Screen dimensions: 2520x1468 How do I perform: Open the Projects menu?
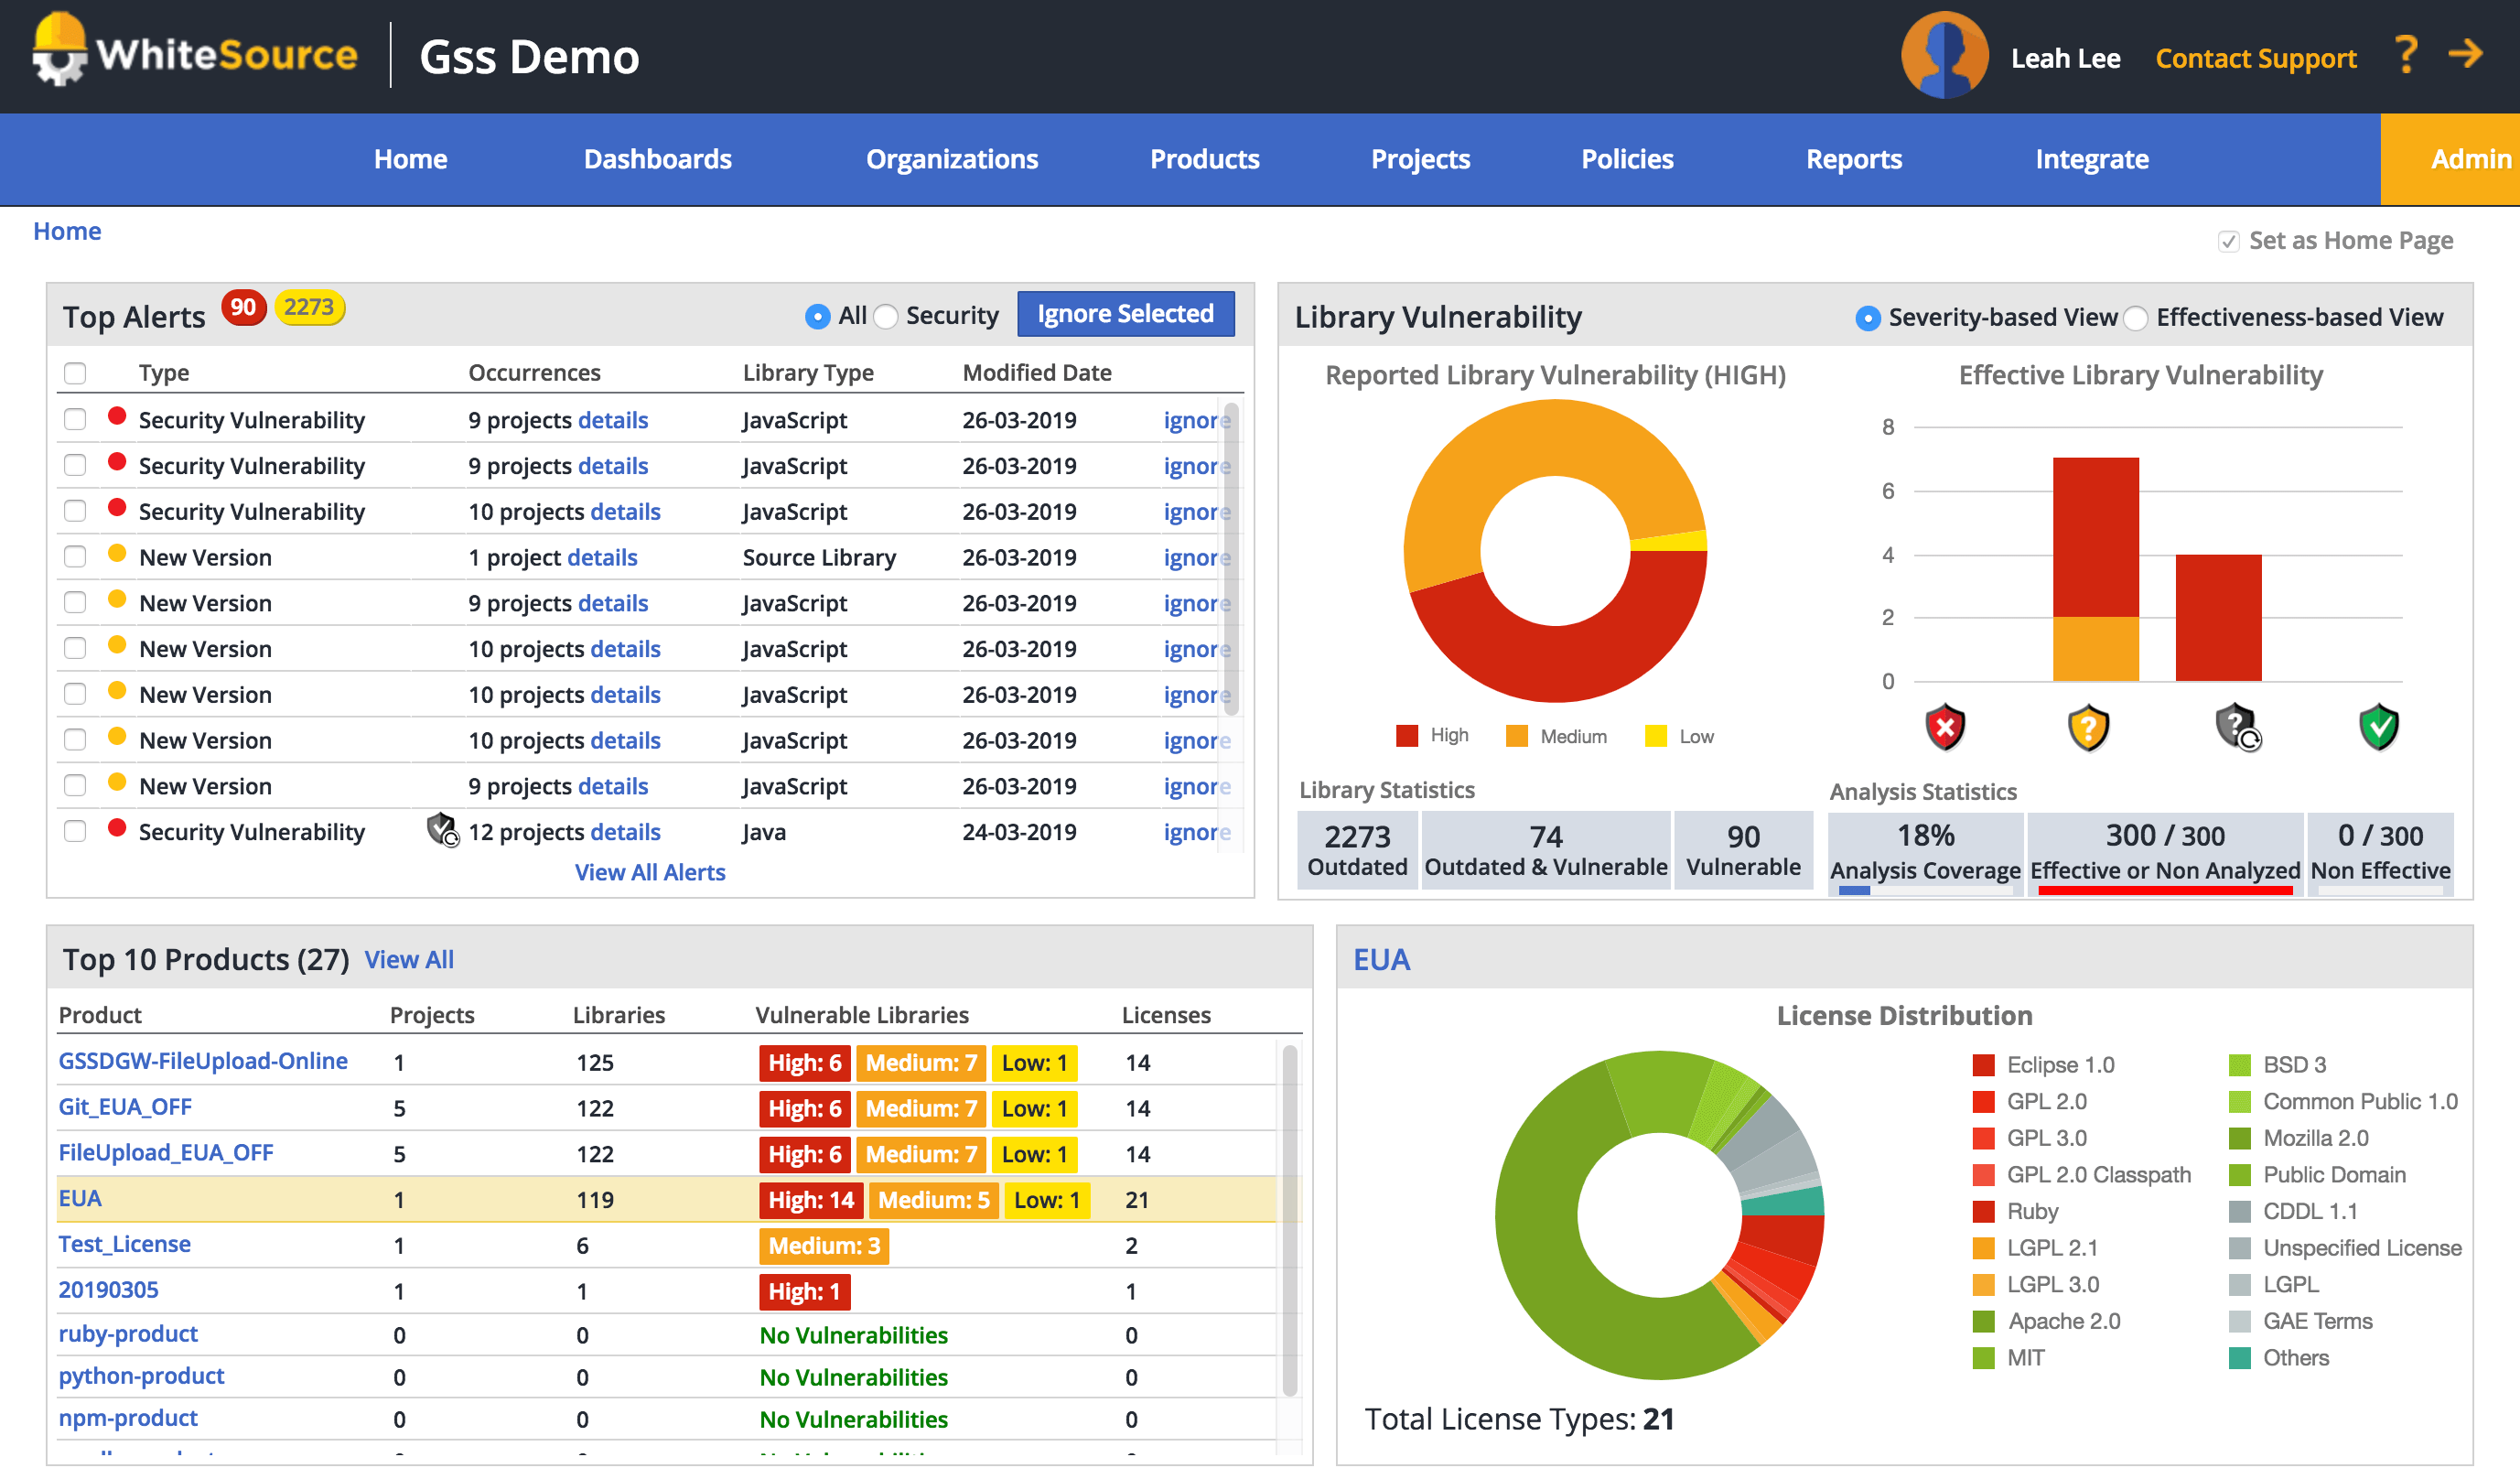tap(1420, 159)
